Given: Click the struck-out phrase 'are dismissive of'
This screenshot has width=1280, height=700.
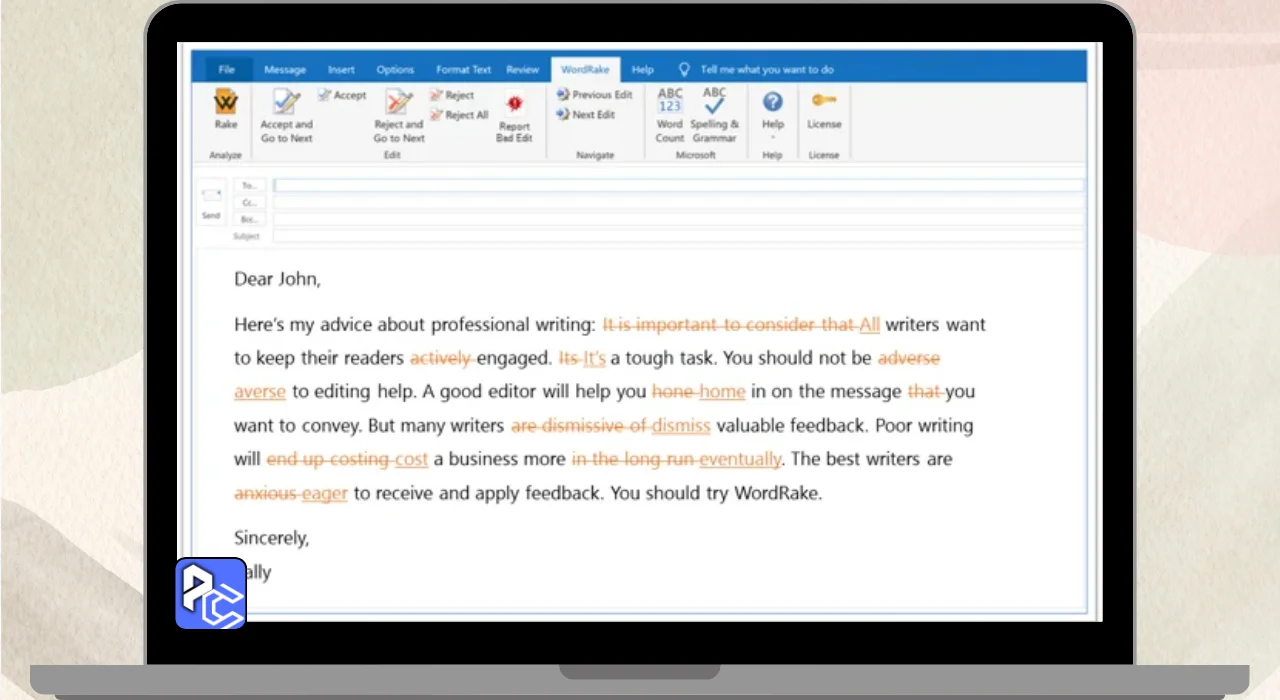Looking at the screenshot, I should pyautogui.click(x=579, y=426).
